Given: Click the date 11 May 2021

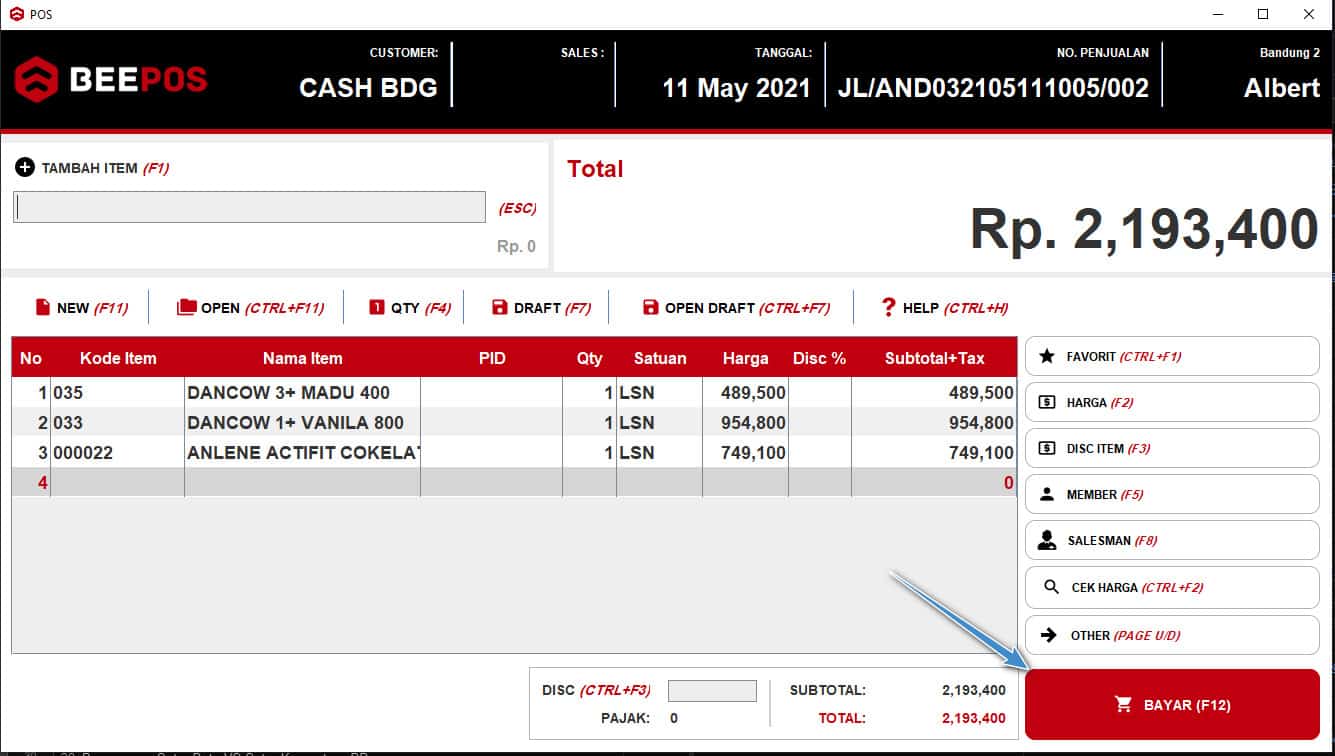Looking at the screenshot, I should point(736,88).
